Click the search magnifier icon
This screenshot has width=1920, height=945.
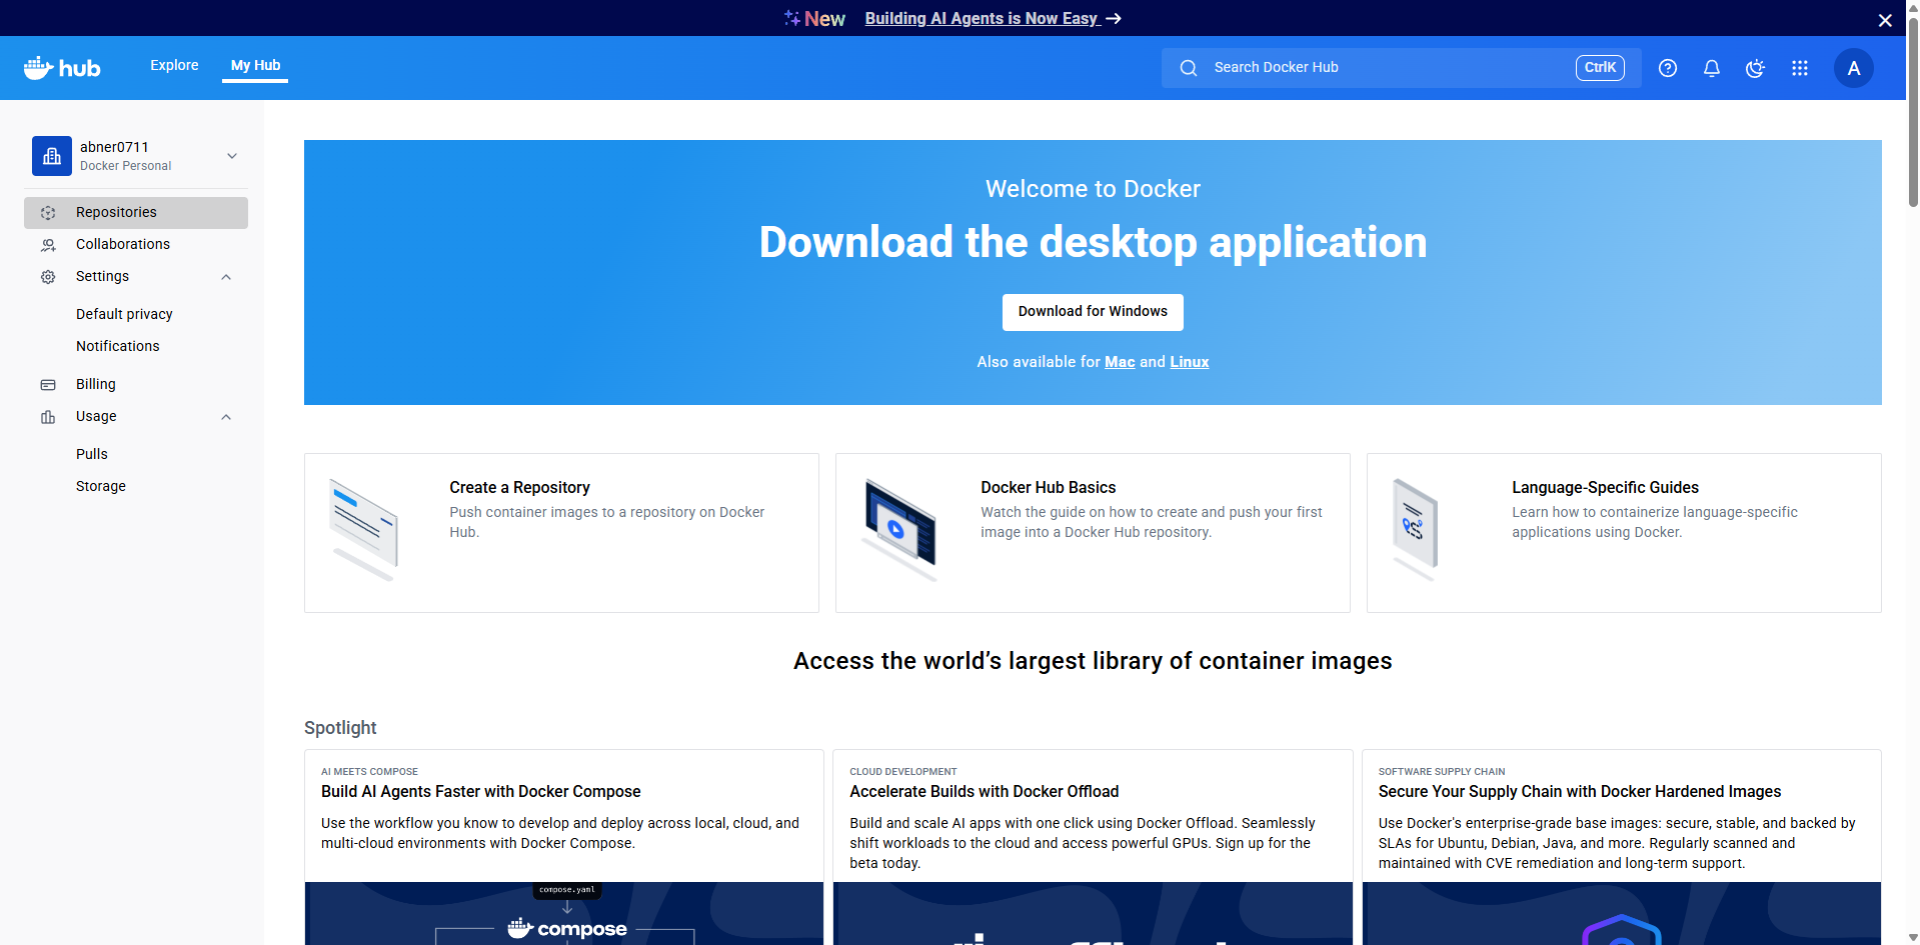(1188, 68)
